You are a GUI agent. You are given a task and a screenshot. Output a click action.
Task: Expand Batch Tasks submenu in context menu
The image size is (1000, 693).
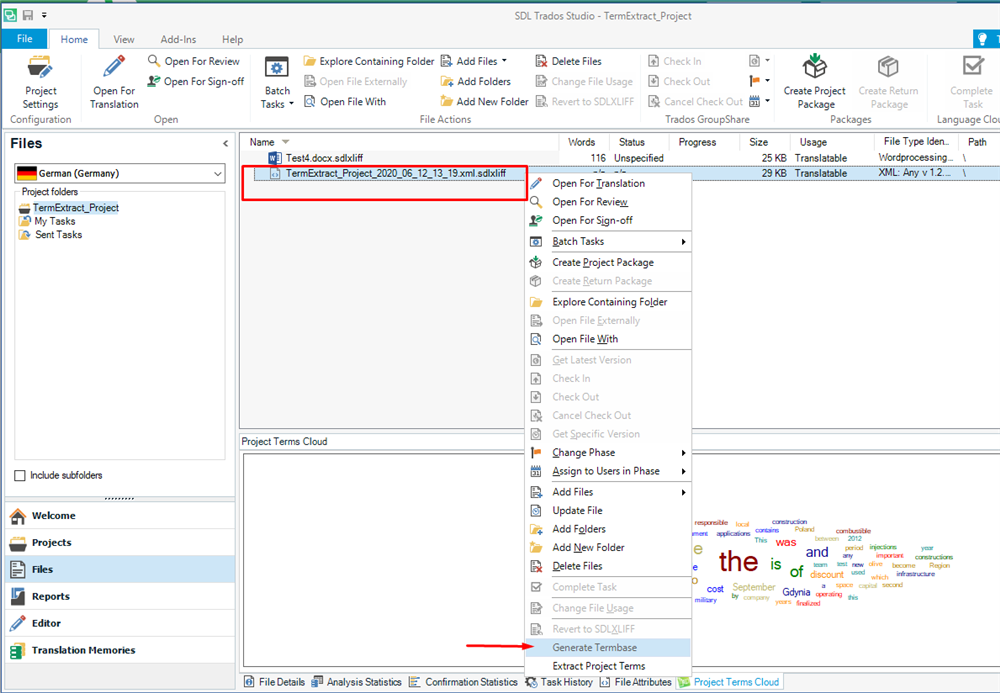(608, 241)
